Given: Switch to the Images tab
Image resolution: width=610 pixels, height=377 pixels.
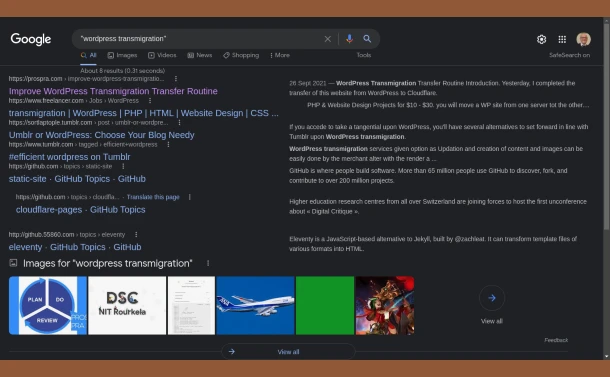Looking at the screenshot, I should point(123,55).
